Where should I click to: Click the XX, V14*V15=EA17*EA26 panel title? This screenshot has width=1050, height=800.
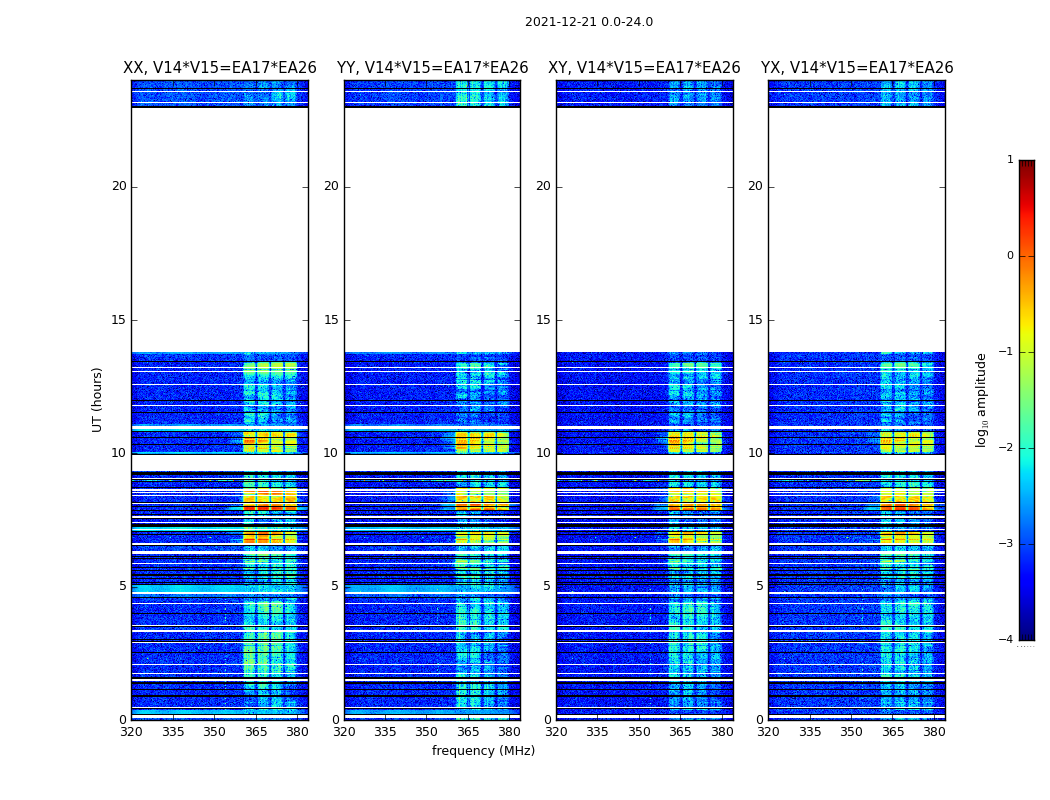[220, 68]
